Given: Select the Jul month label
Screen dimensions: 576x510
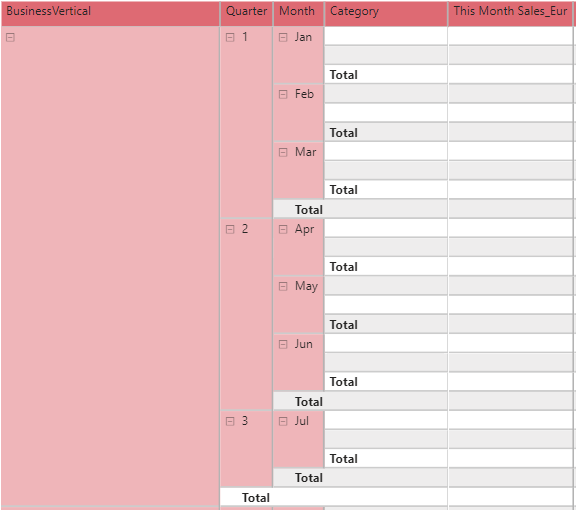Looking at the screenshot, I should click(302, 421).
